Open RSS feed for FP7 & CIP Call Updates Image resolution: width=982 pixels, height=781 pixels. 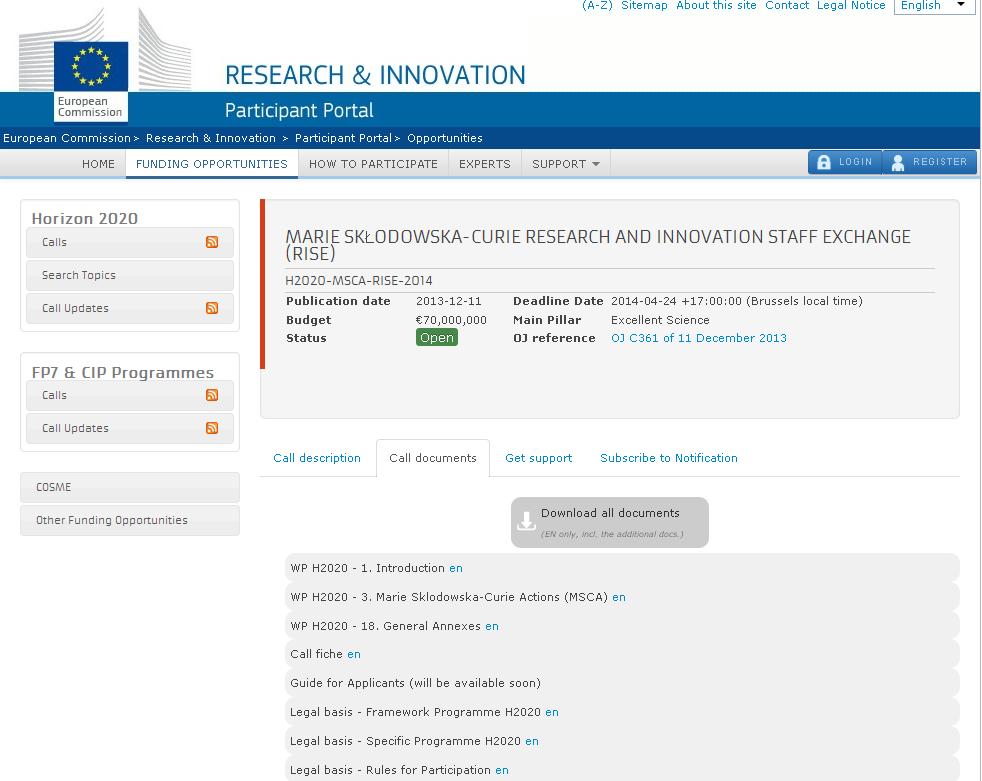pos(212,428)
